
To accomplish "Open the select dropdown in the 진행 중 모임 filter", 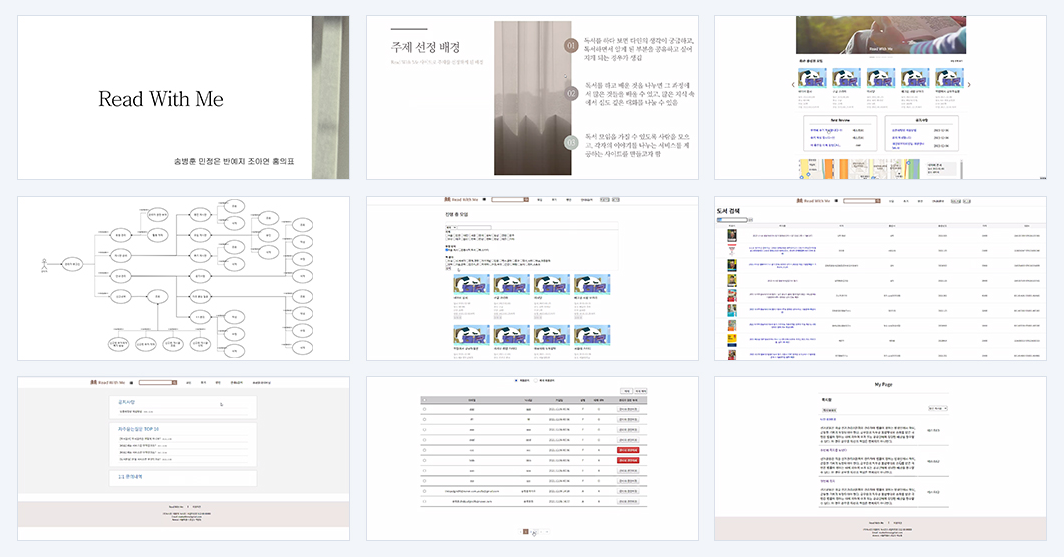I will [451, 227].
